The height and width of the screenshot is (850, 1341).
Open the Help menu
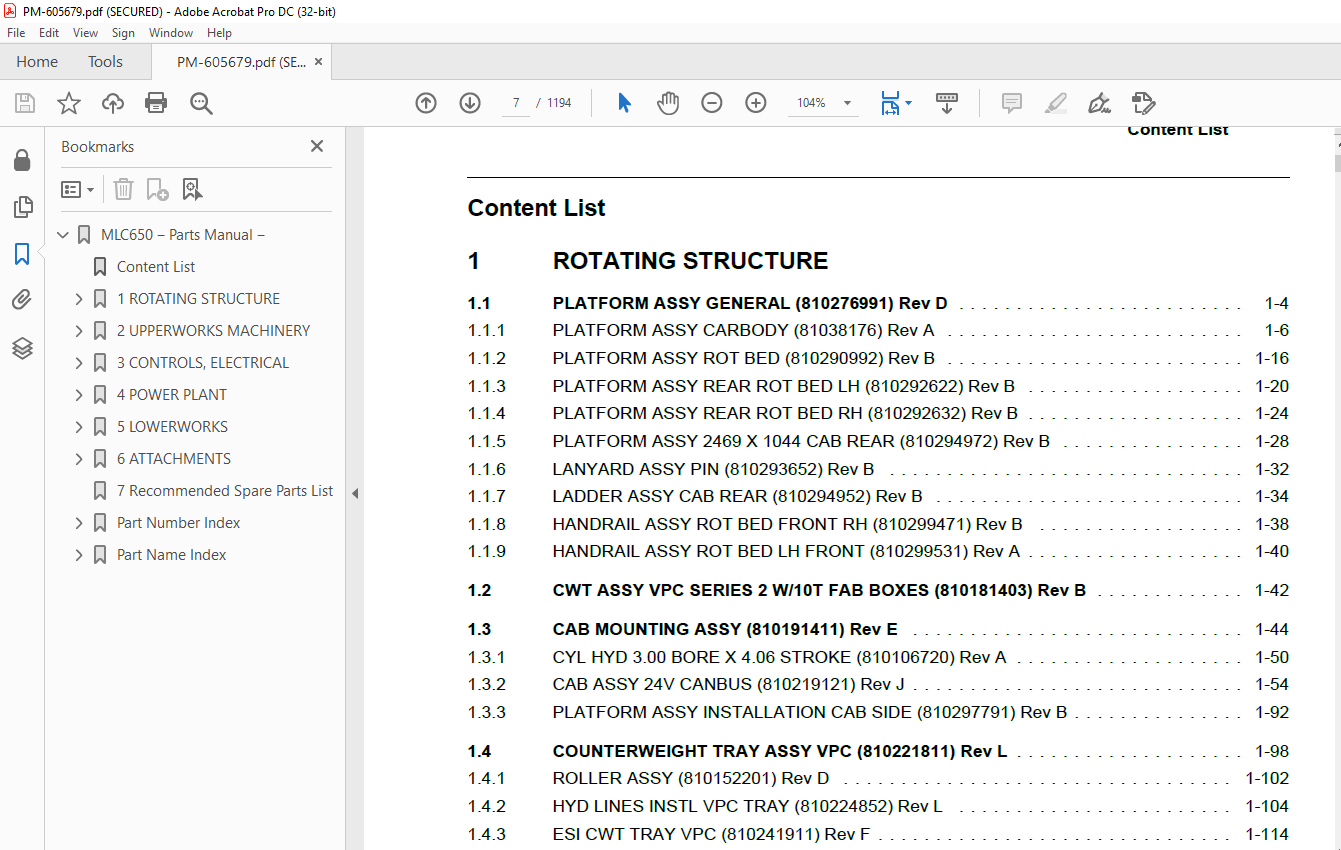(219, 33)
